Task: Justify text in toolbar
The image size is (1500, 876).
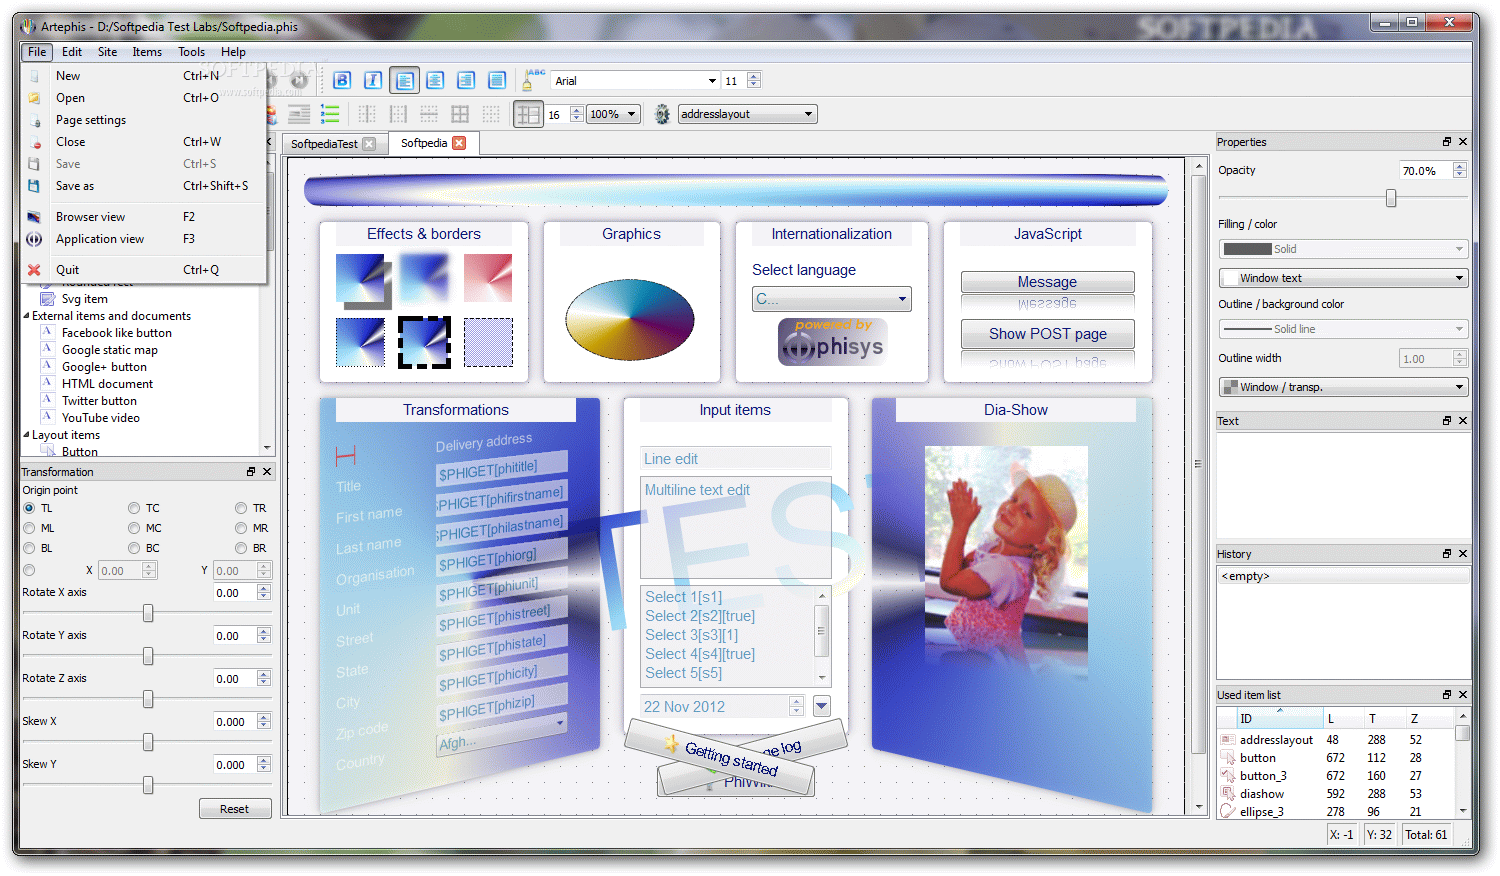Action: (x=497, y=81)
